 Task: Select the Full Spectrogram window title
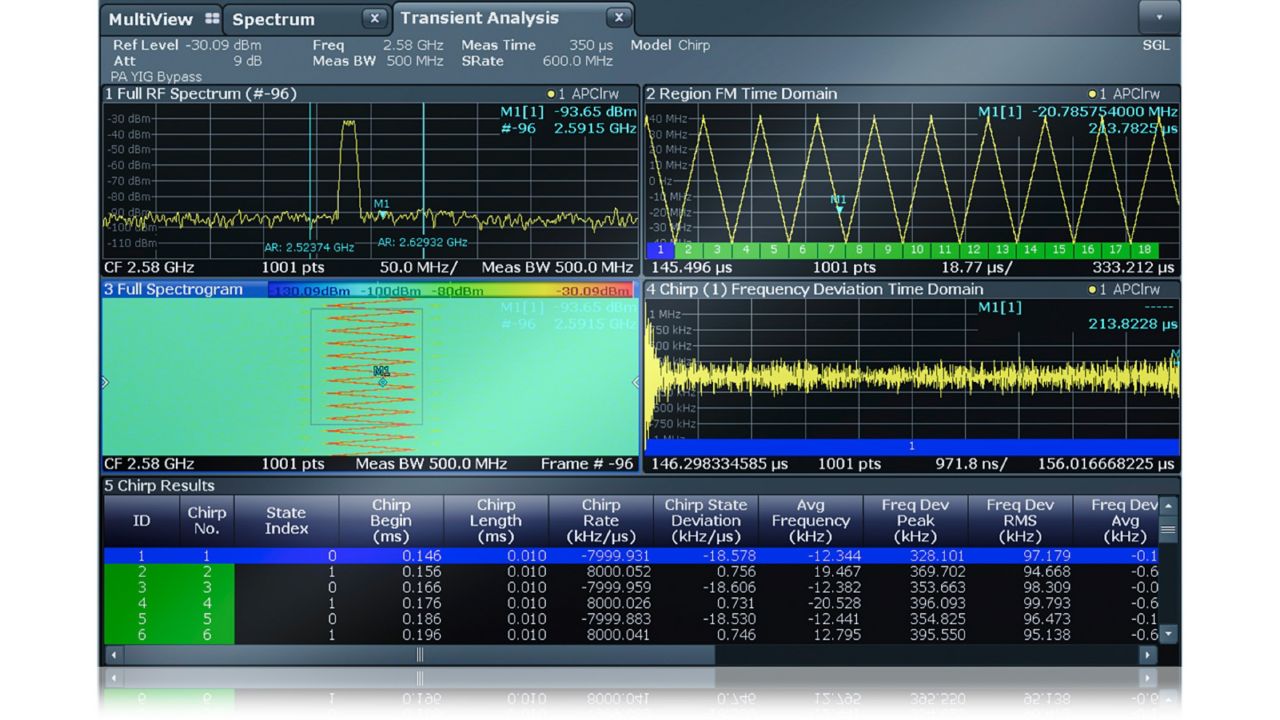click(173, 290)
